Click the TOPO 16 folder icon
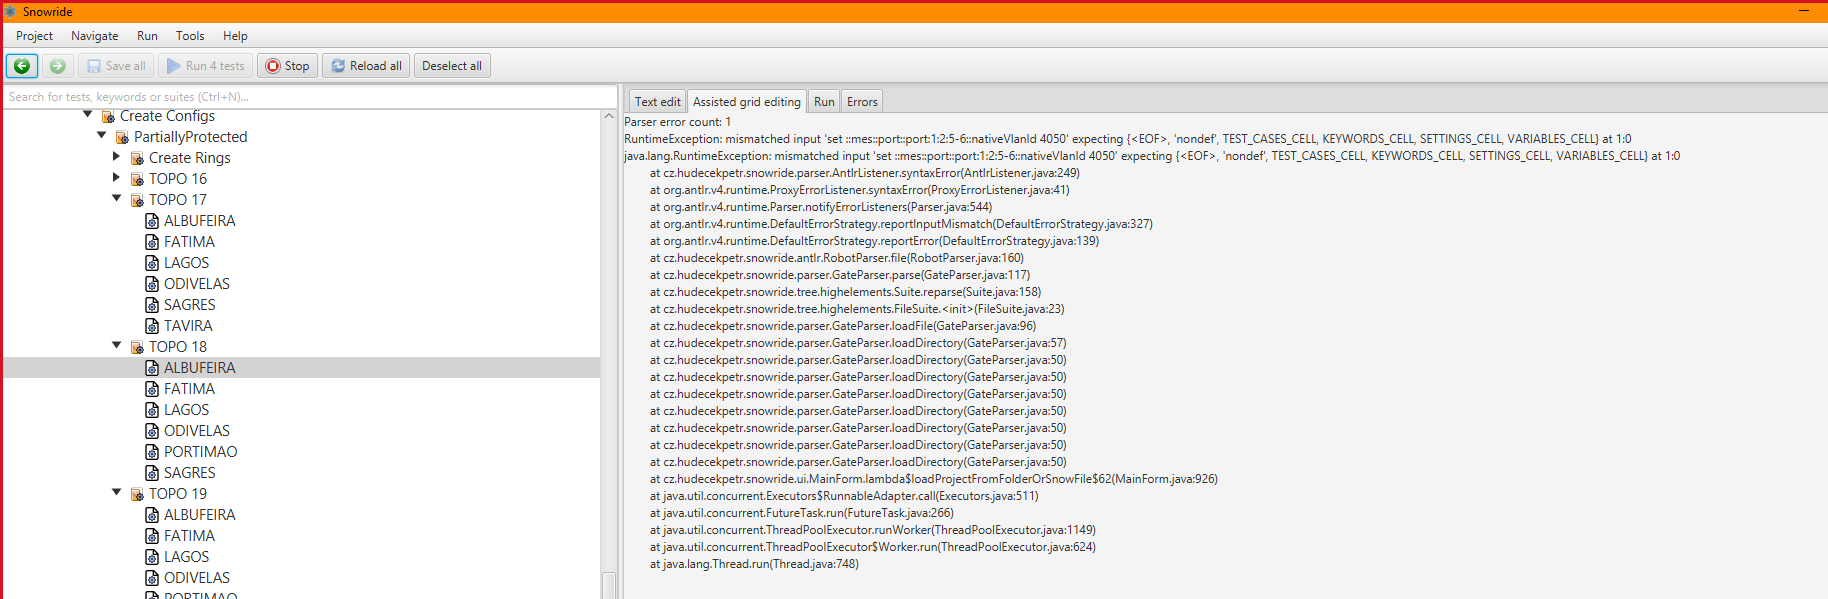Image resolution: width=1828 pixels, height=599 pixels. tap(137, 180)
